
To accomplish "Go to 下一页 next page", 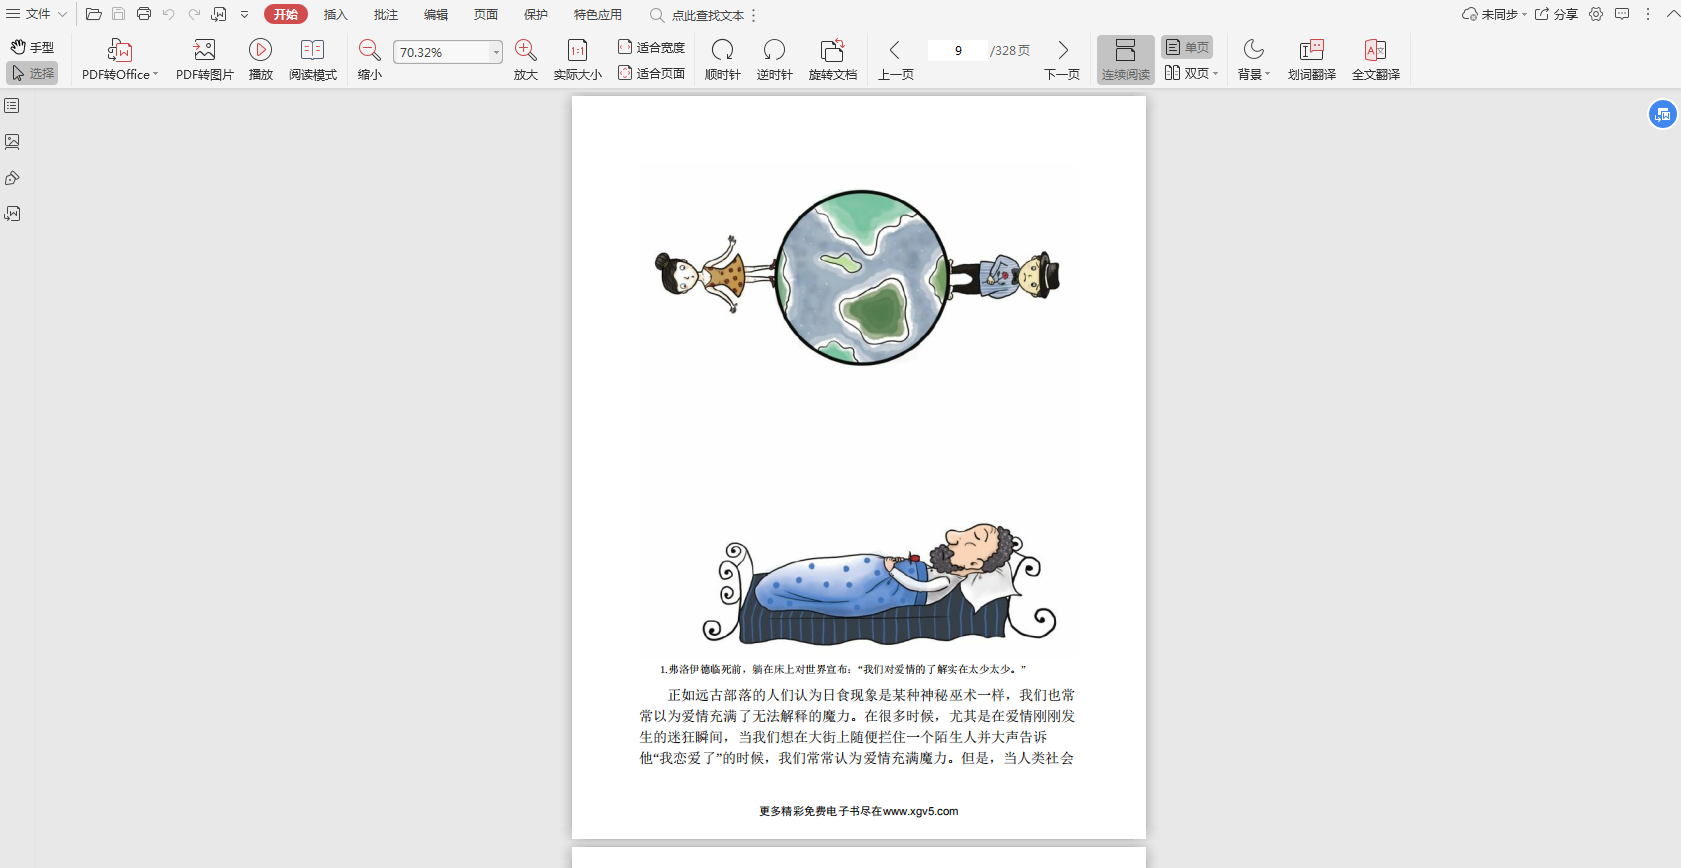I will click(x=1062, y=60).
